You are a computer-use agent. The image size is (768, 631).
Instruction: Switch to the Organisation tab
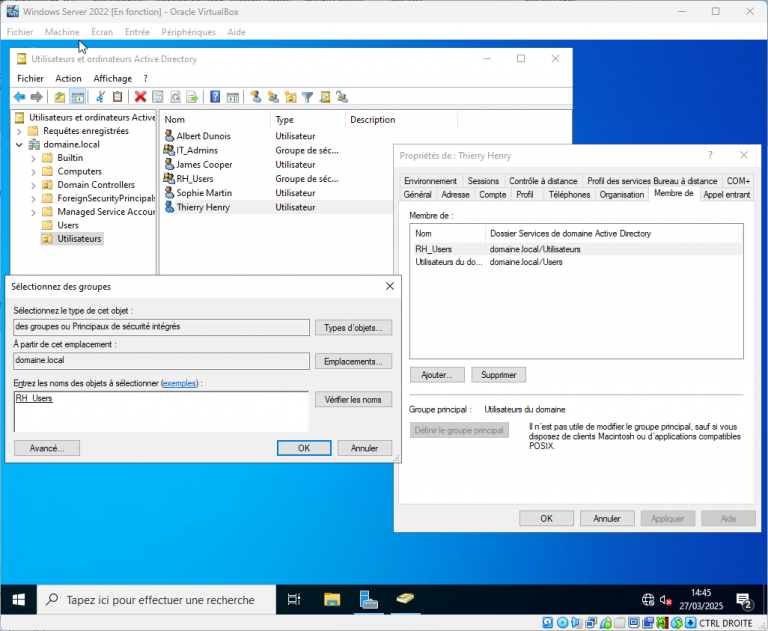(622, 194)
